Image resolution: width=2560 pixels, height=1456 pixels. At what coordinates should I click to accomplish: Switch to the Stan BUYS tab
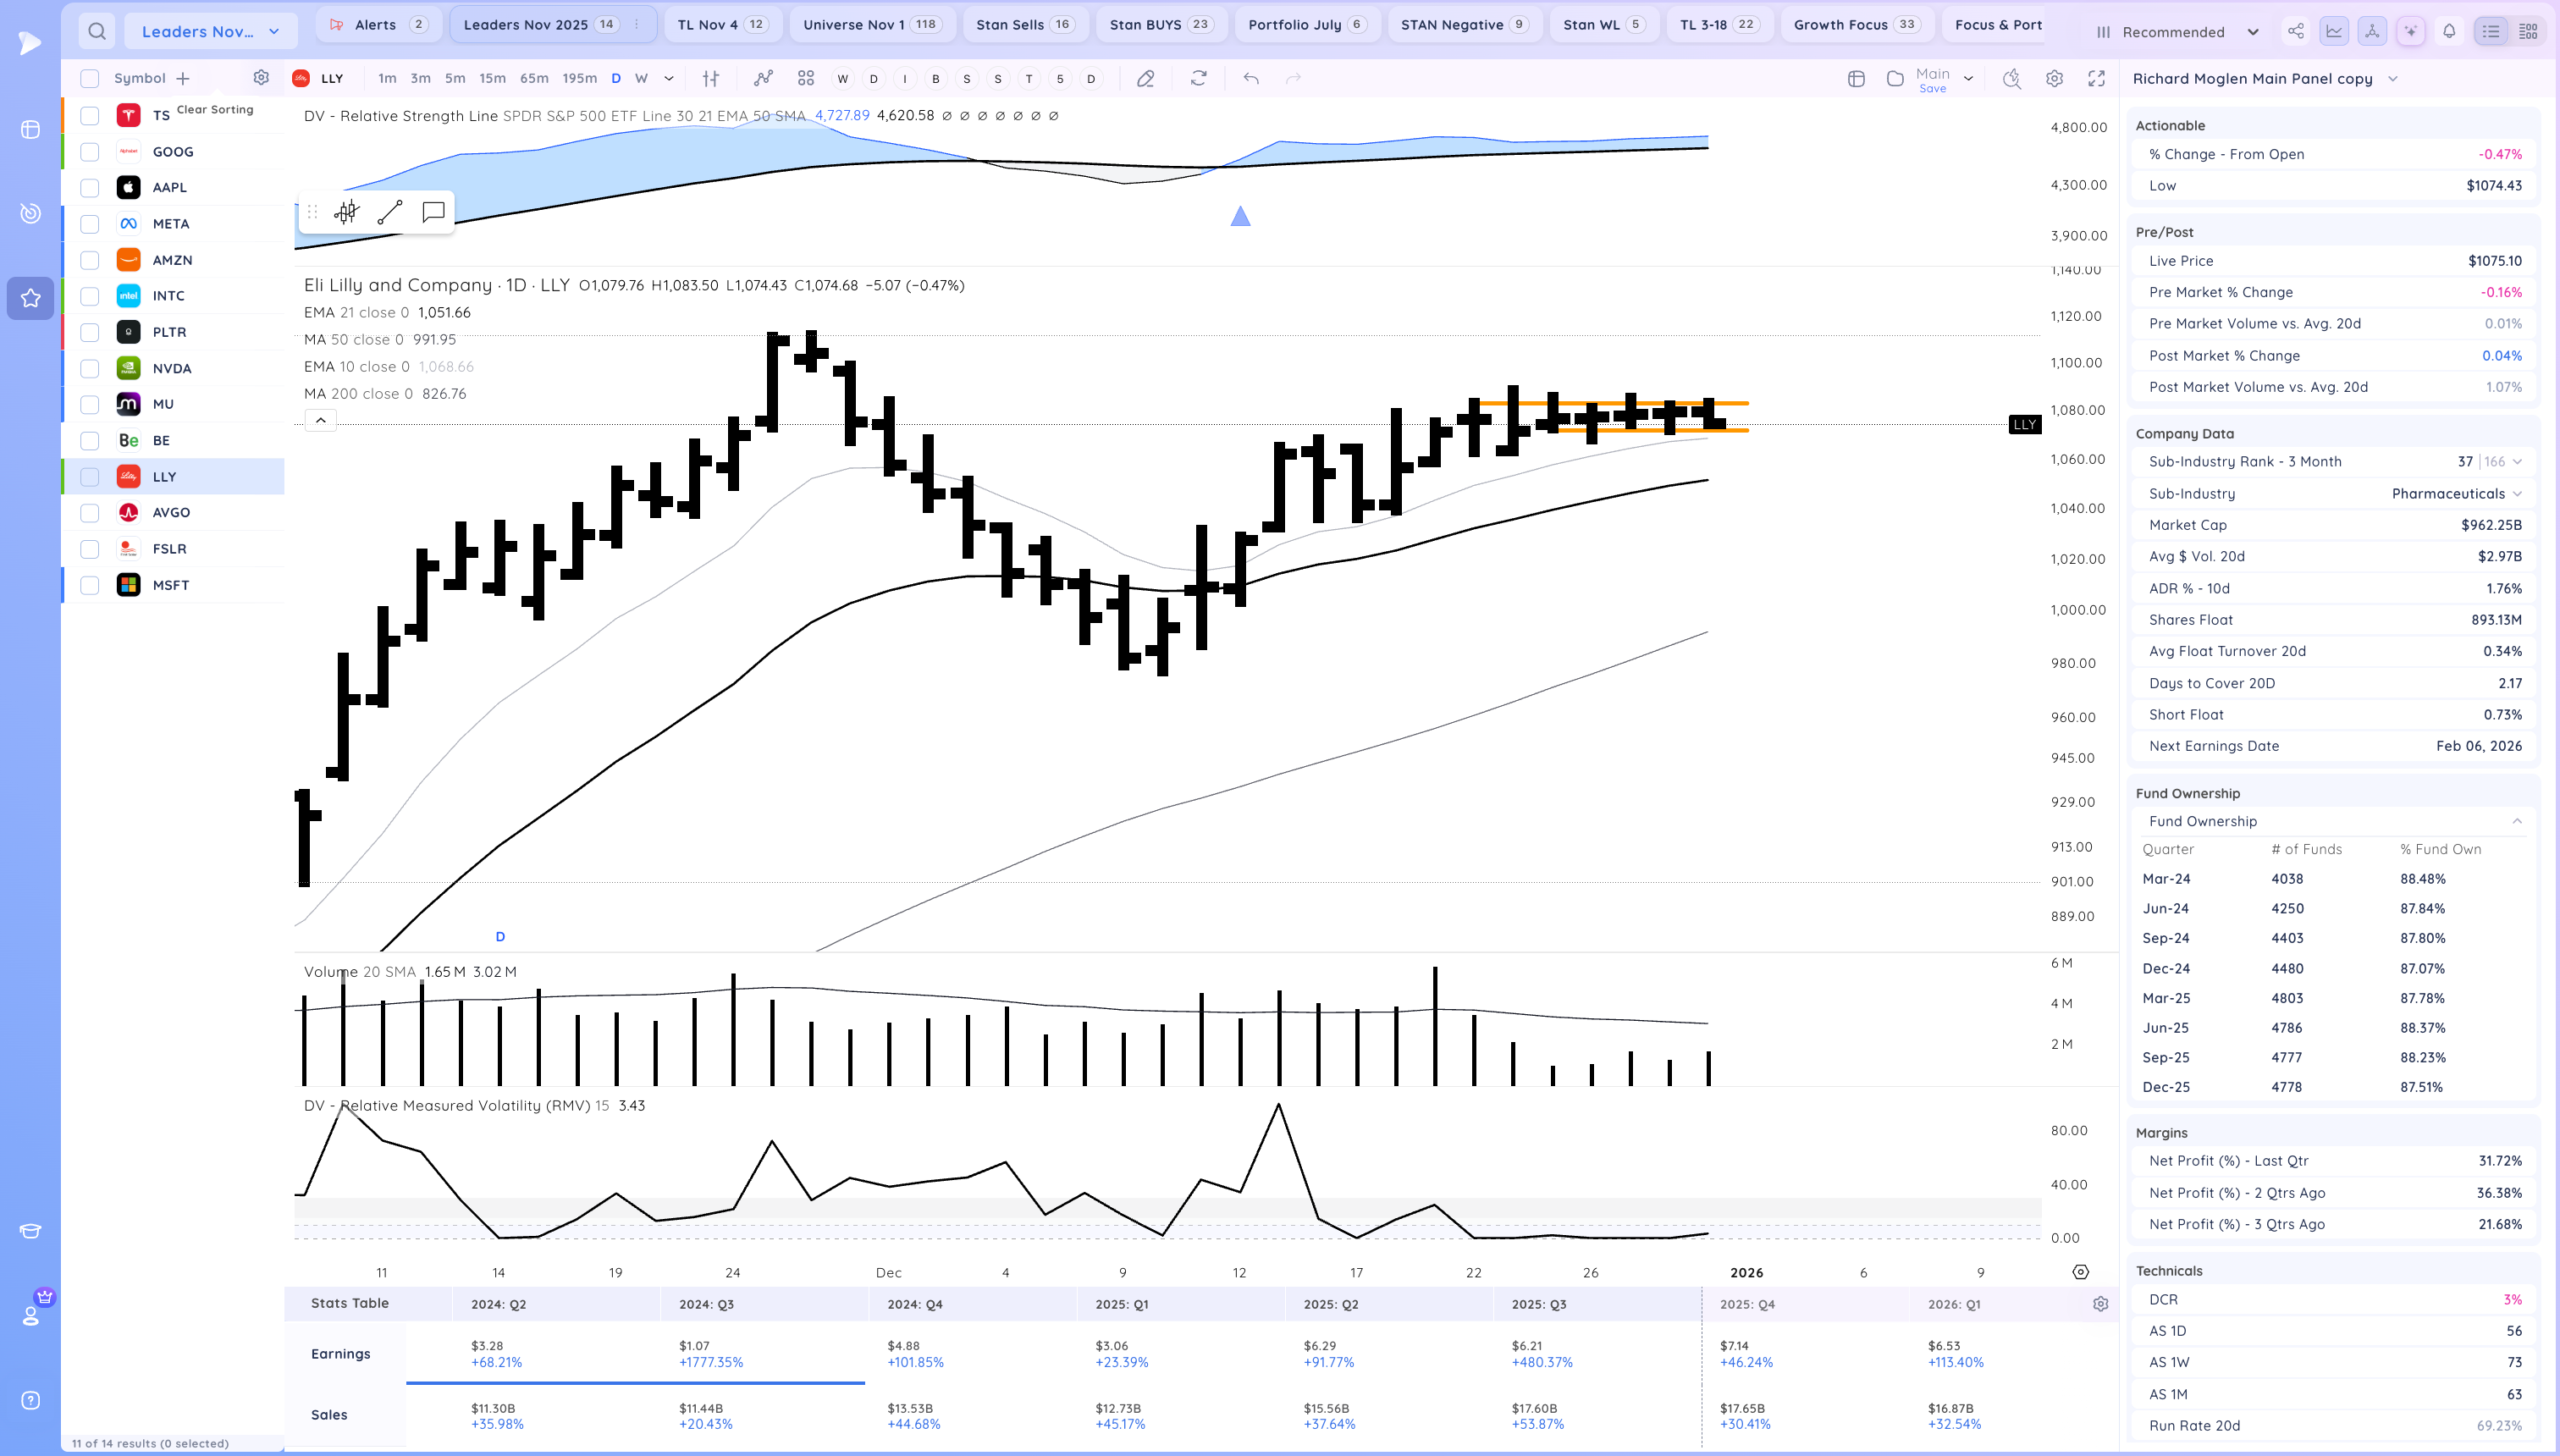click(1158, 24)
